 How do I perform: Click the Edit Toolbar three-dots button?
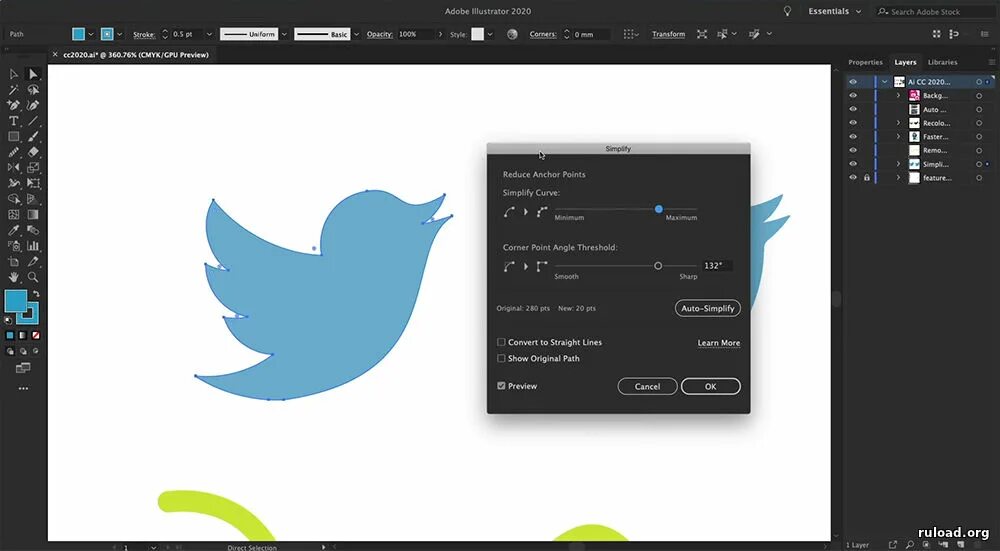pyautogui.click(x=23, y=388)
